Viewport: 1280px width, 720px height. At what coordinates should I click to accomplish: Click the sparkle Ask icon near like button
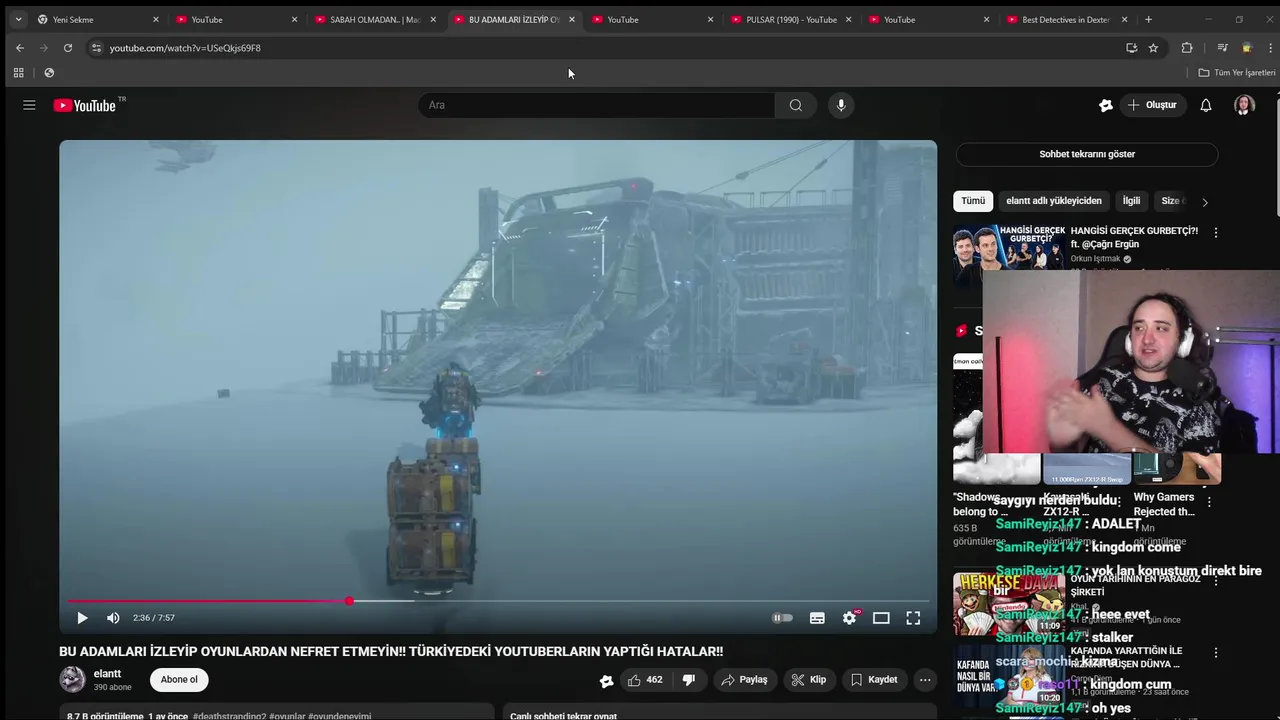click(606, 680)
